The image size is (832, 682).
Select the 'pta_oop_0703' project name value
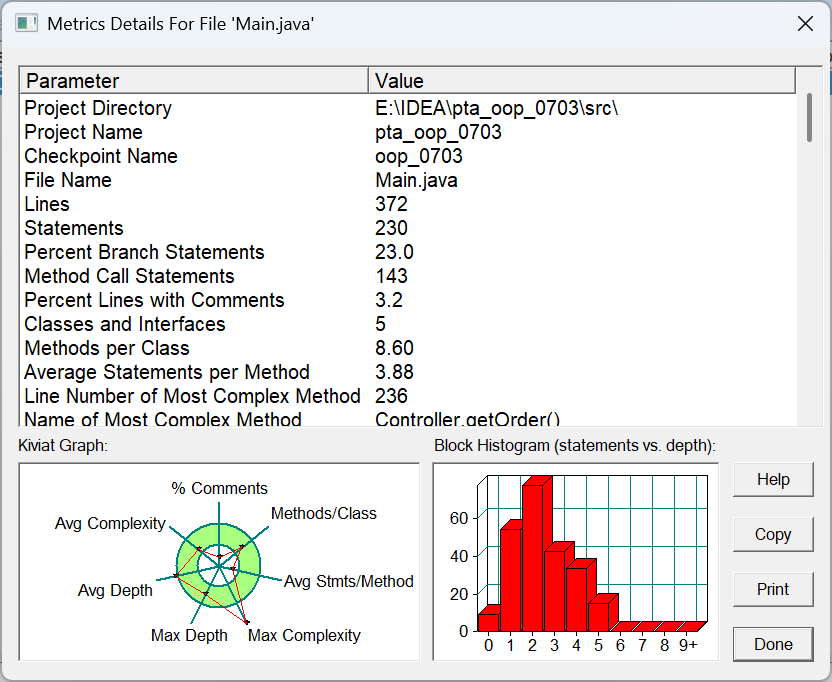[438, 132]
